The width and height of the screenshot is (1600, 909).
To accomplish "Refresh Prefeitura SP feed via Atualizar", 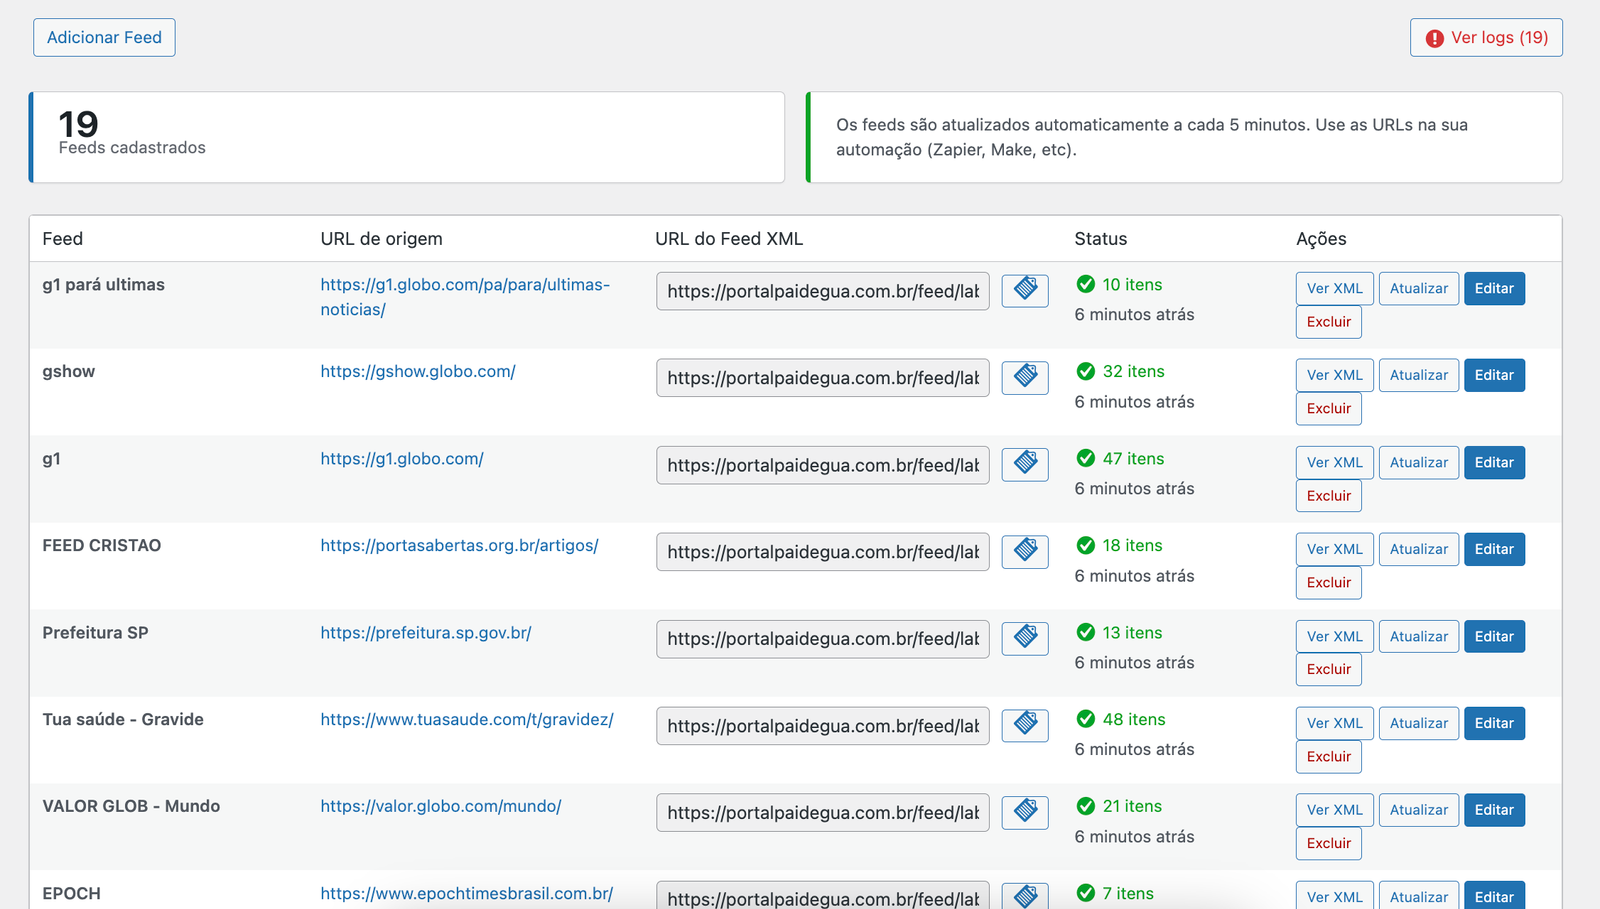I will (x=1418, y=636).
